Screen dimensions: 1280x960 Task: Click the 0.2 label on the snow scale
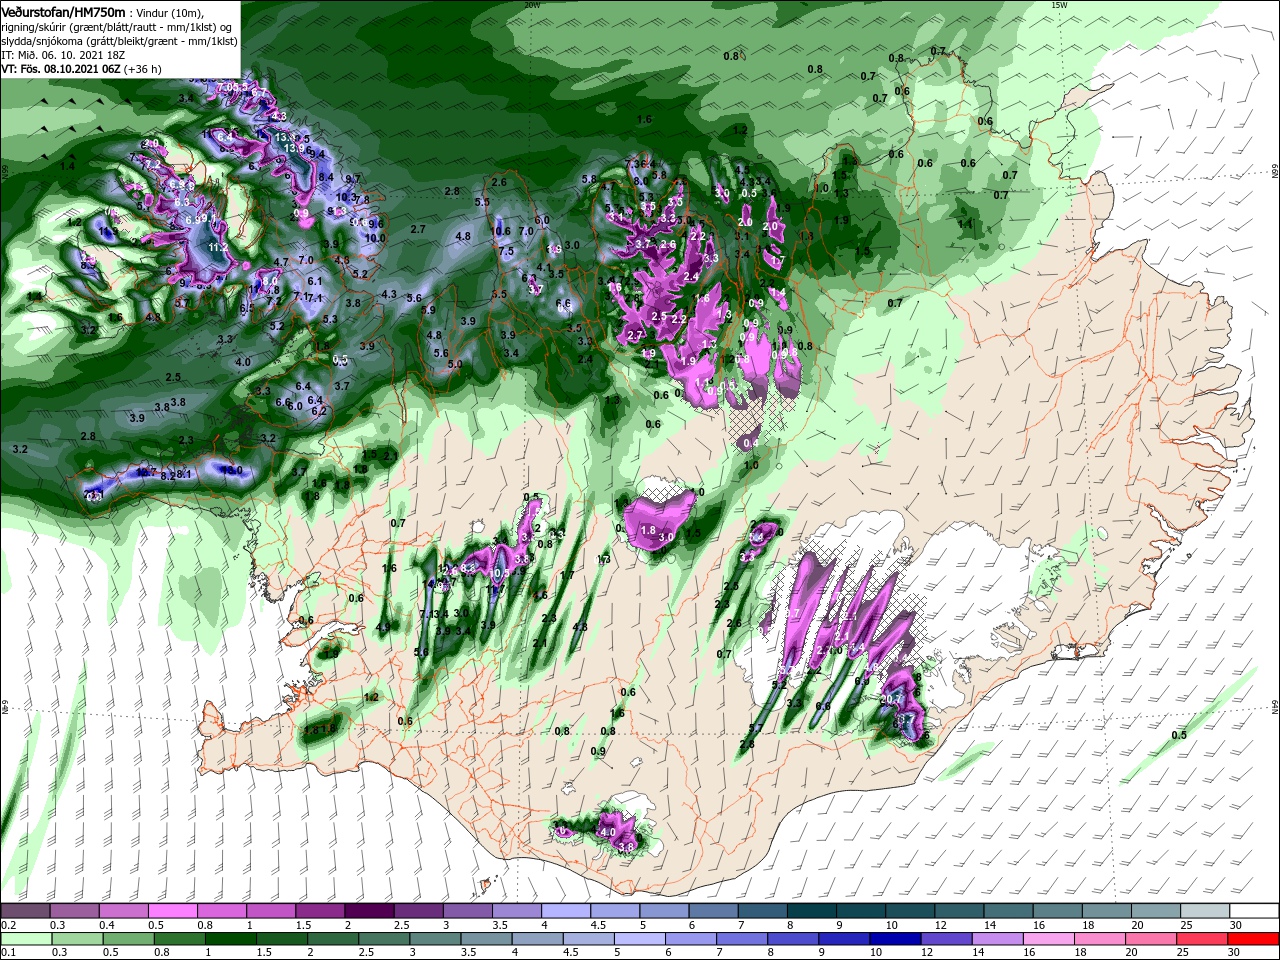click(9, 925)
